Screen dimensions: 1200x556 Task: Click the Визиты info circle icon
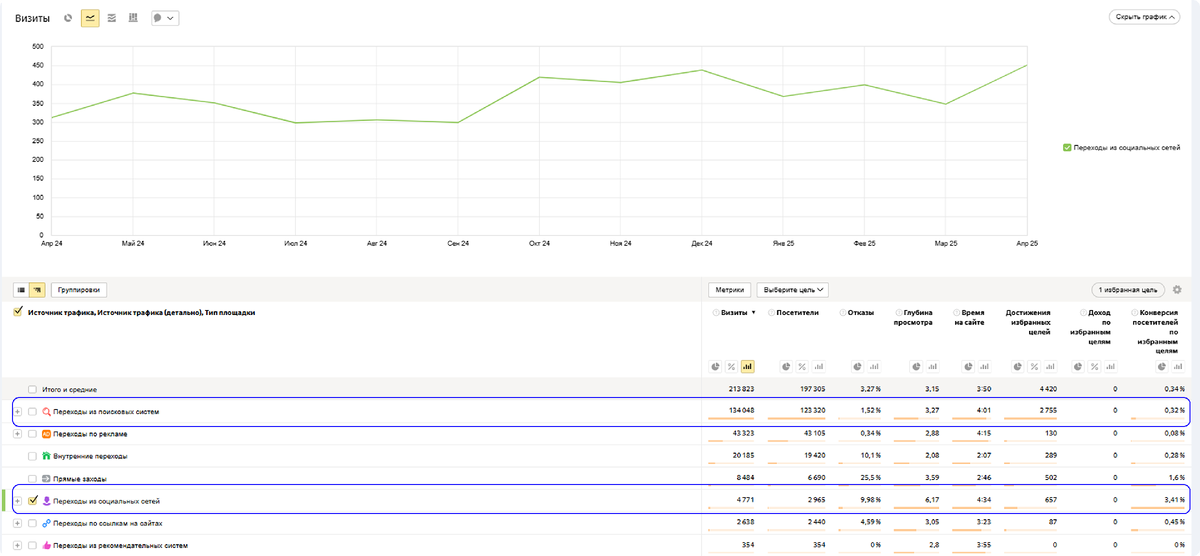(716, 313)
